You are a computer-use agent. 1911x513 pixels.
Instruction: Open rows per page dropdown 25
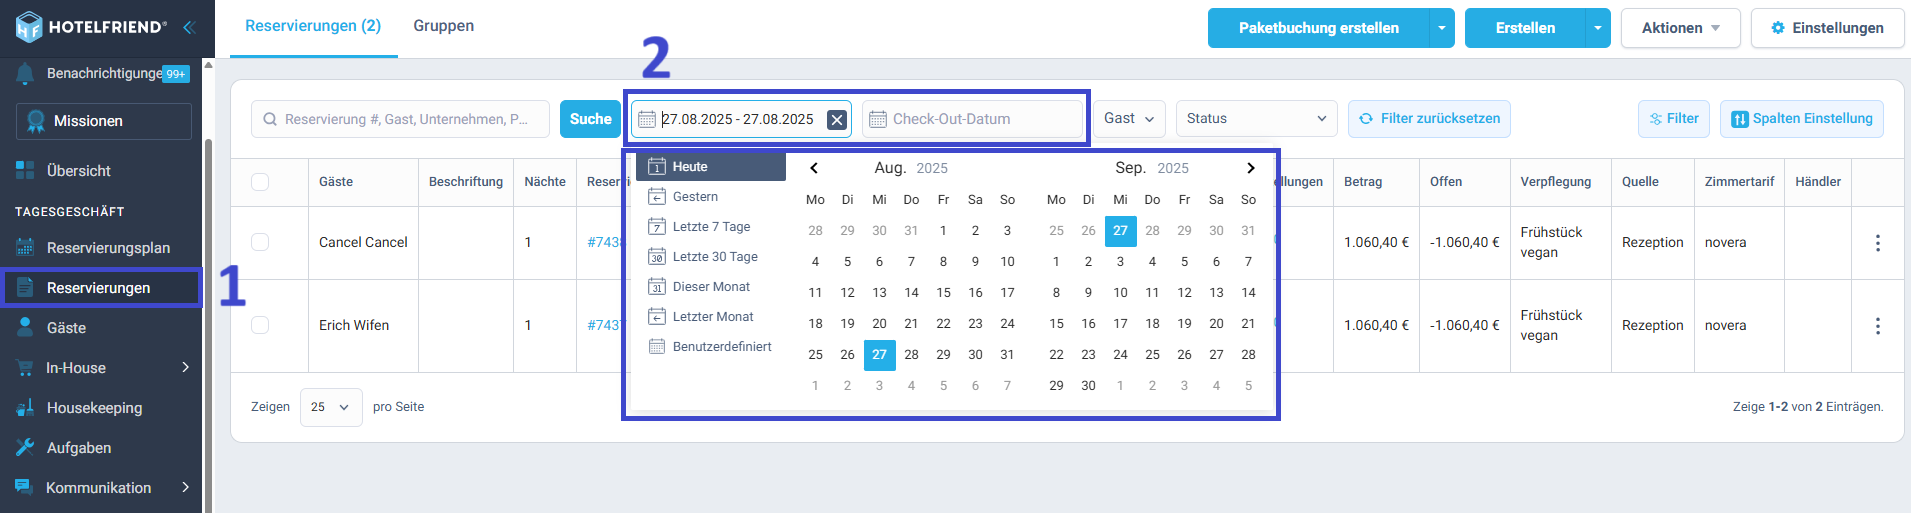331,407
